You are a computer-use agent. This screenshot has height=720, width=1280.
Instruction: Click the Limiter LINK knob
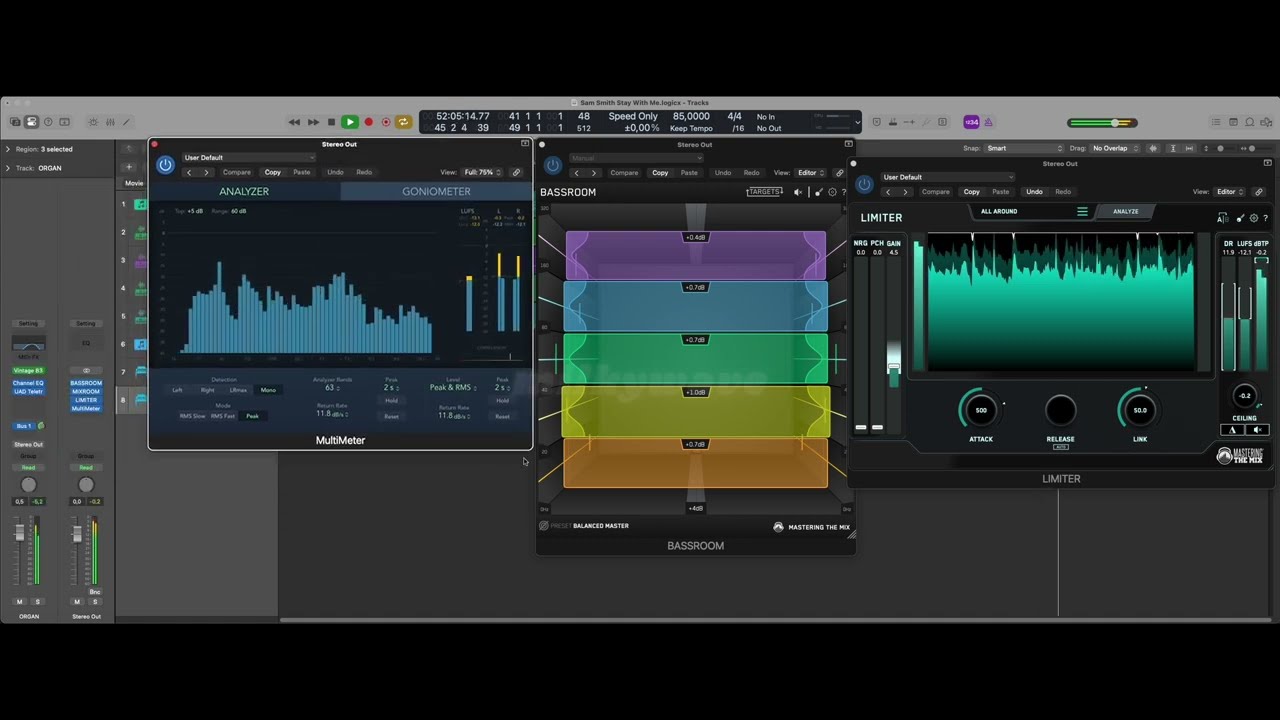coord(1140,410)
